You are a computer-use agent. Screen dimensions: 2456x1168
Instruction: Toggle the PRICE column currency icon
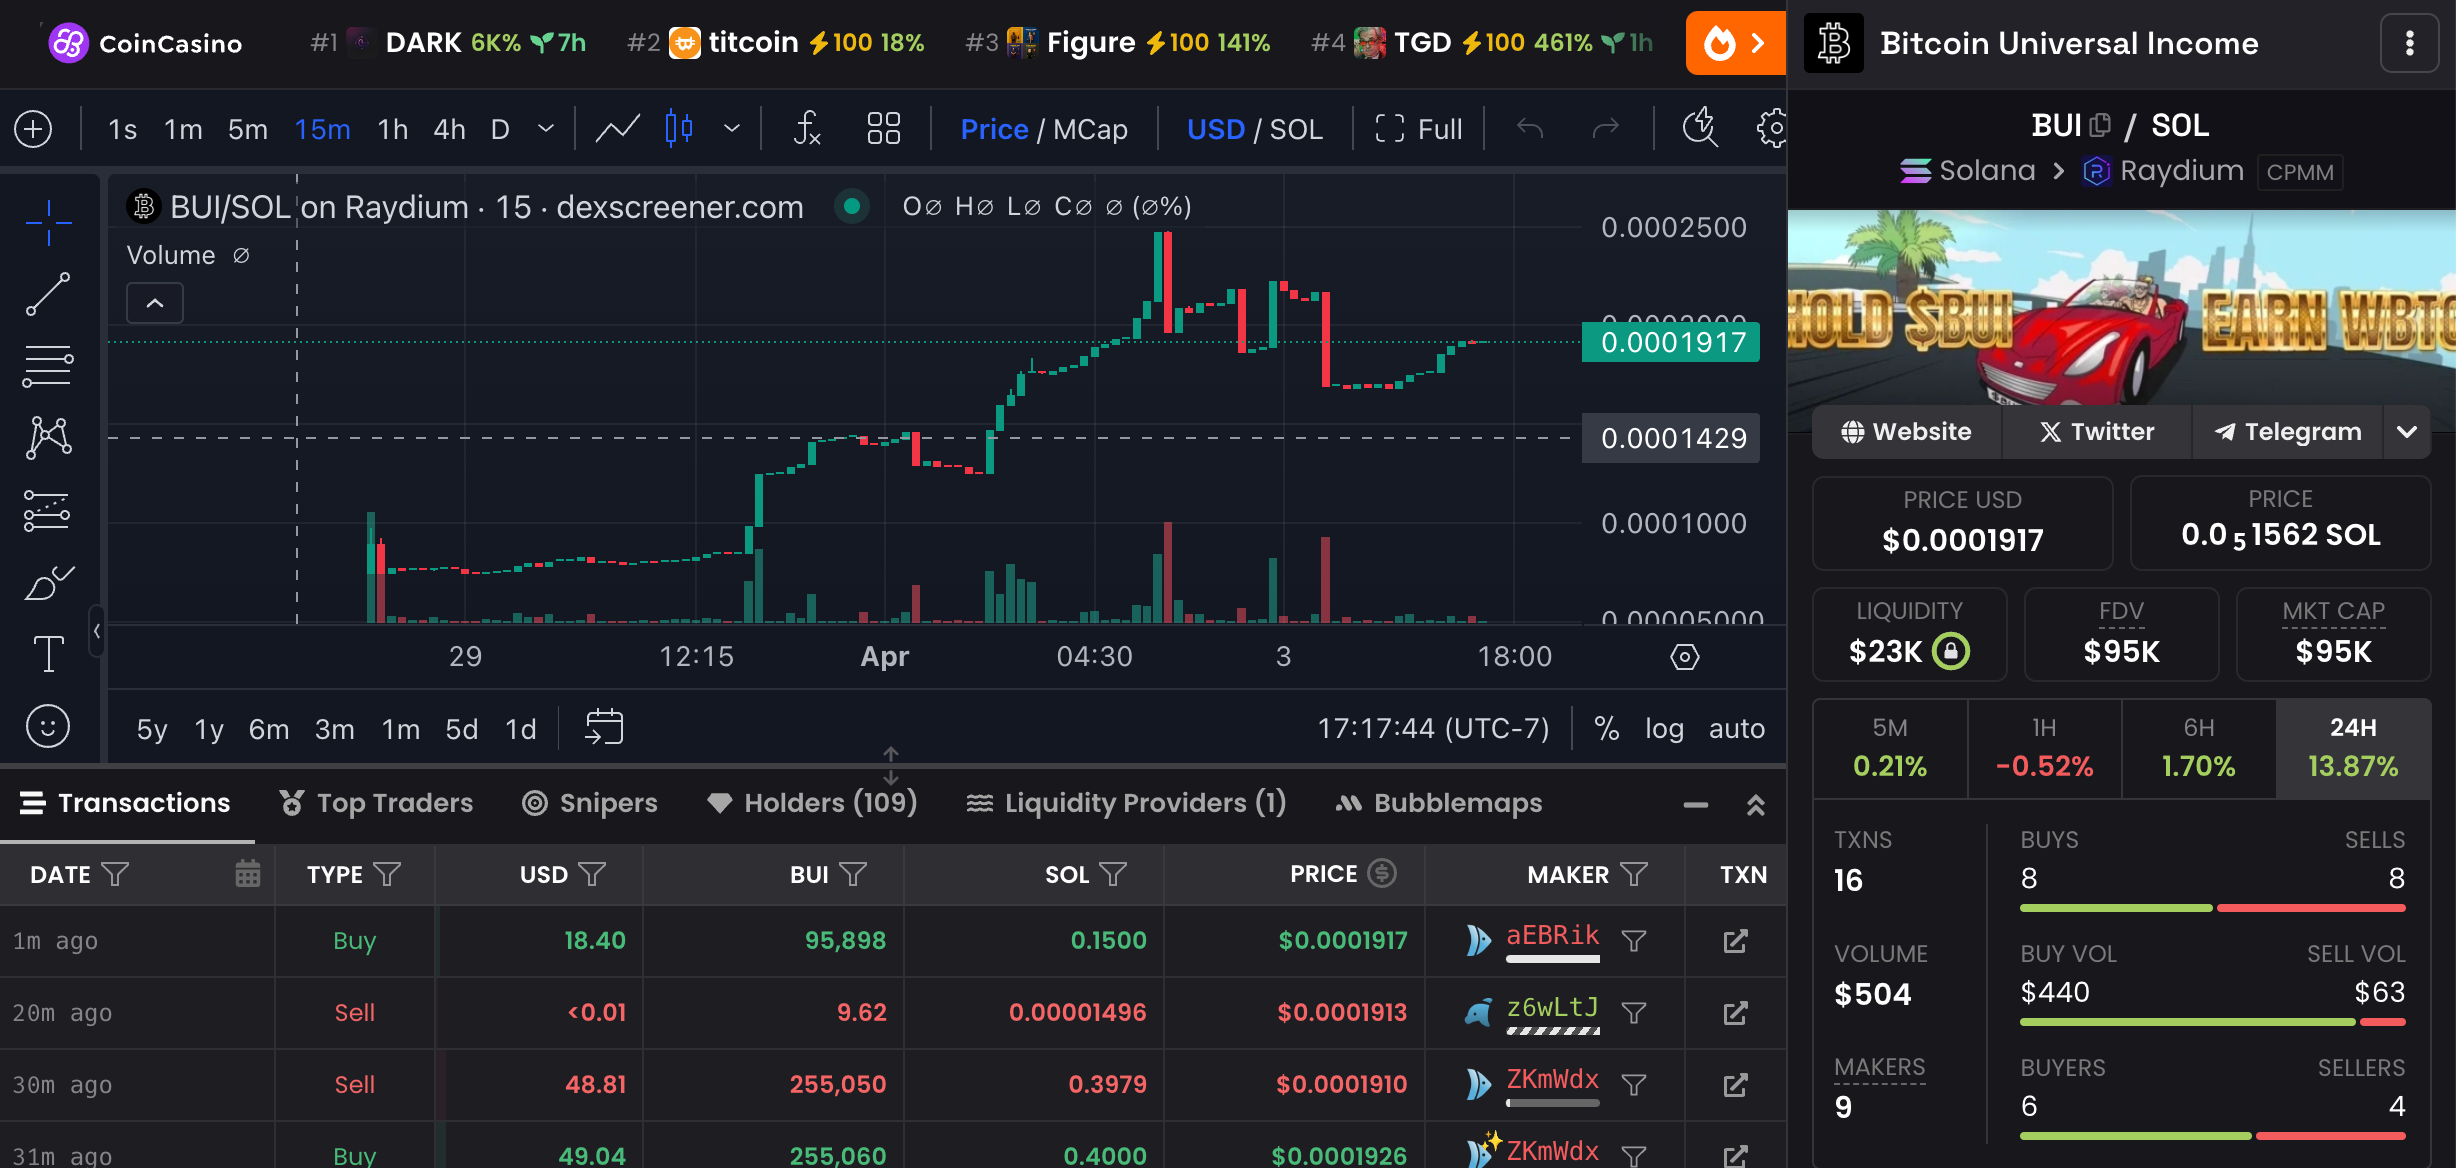tap(1382, 873)
